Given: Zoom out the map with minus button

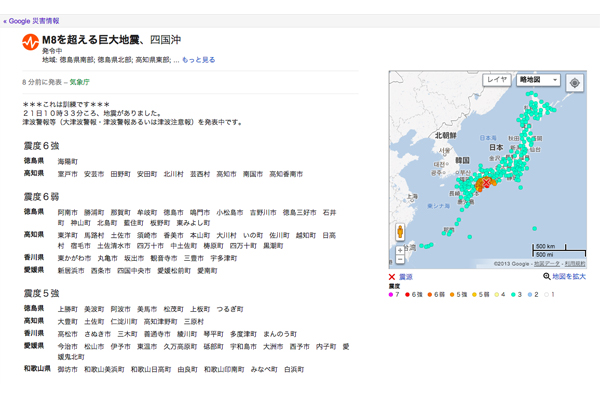Looking at the screenshot, I should point(400,258).
